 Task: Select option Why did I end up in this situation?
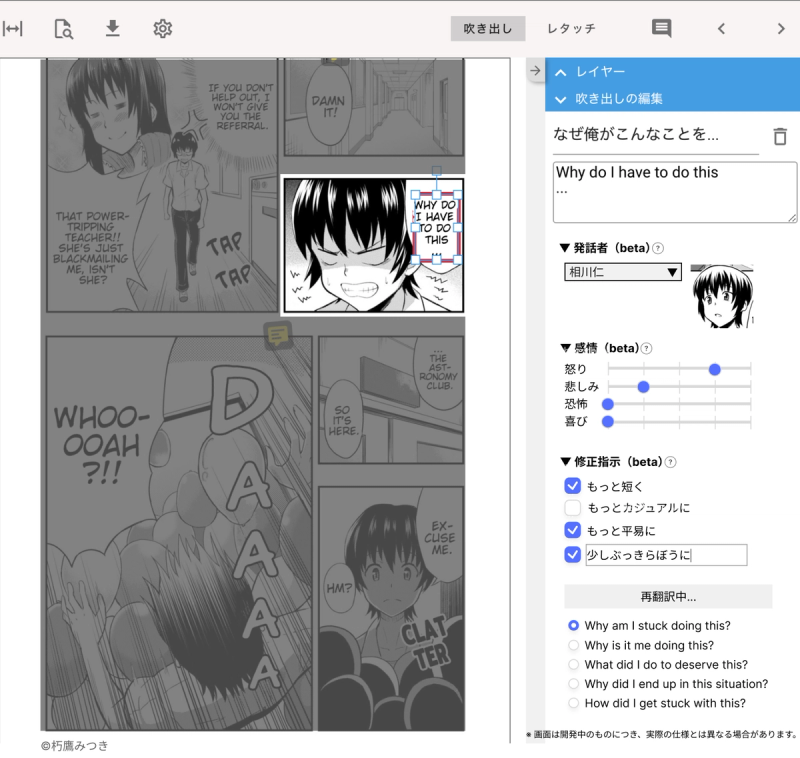[x=573, y=684]
